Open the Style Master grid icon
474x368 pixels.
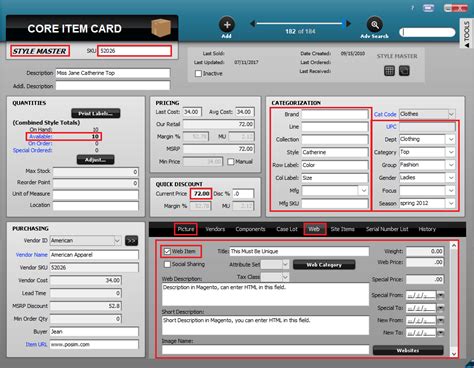pyautogui.click(x=389, y=70)
